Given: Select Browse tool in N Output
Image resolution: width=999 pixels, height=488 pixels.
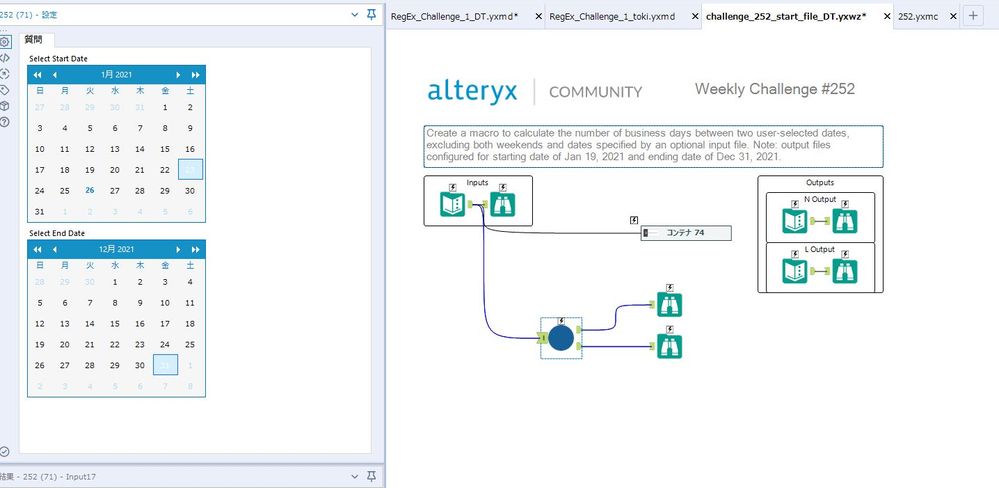Looking at the screenshot, I should coord(845,221).
